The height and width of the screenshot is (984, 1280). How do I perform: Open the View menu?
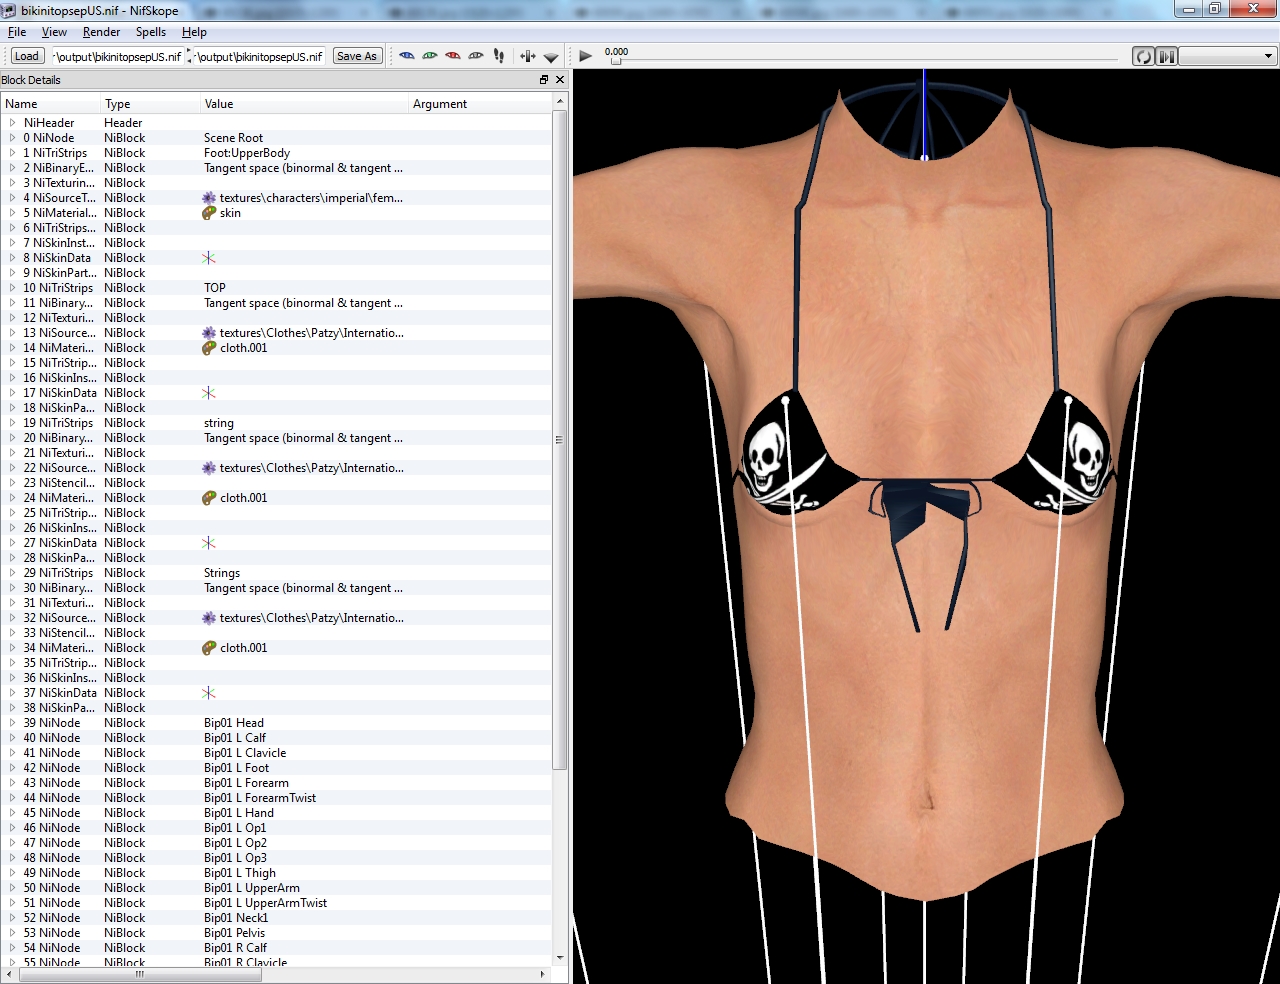pyautogui.click(x=55, y=32)
